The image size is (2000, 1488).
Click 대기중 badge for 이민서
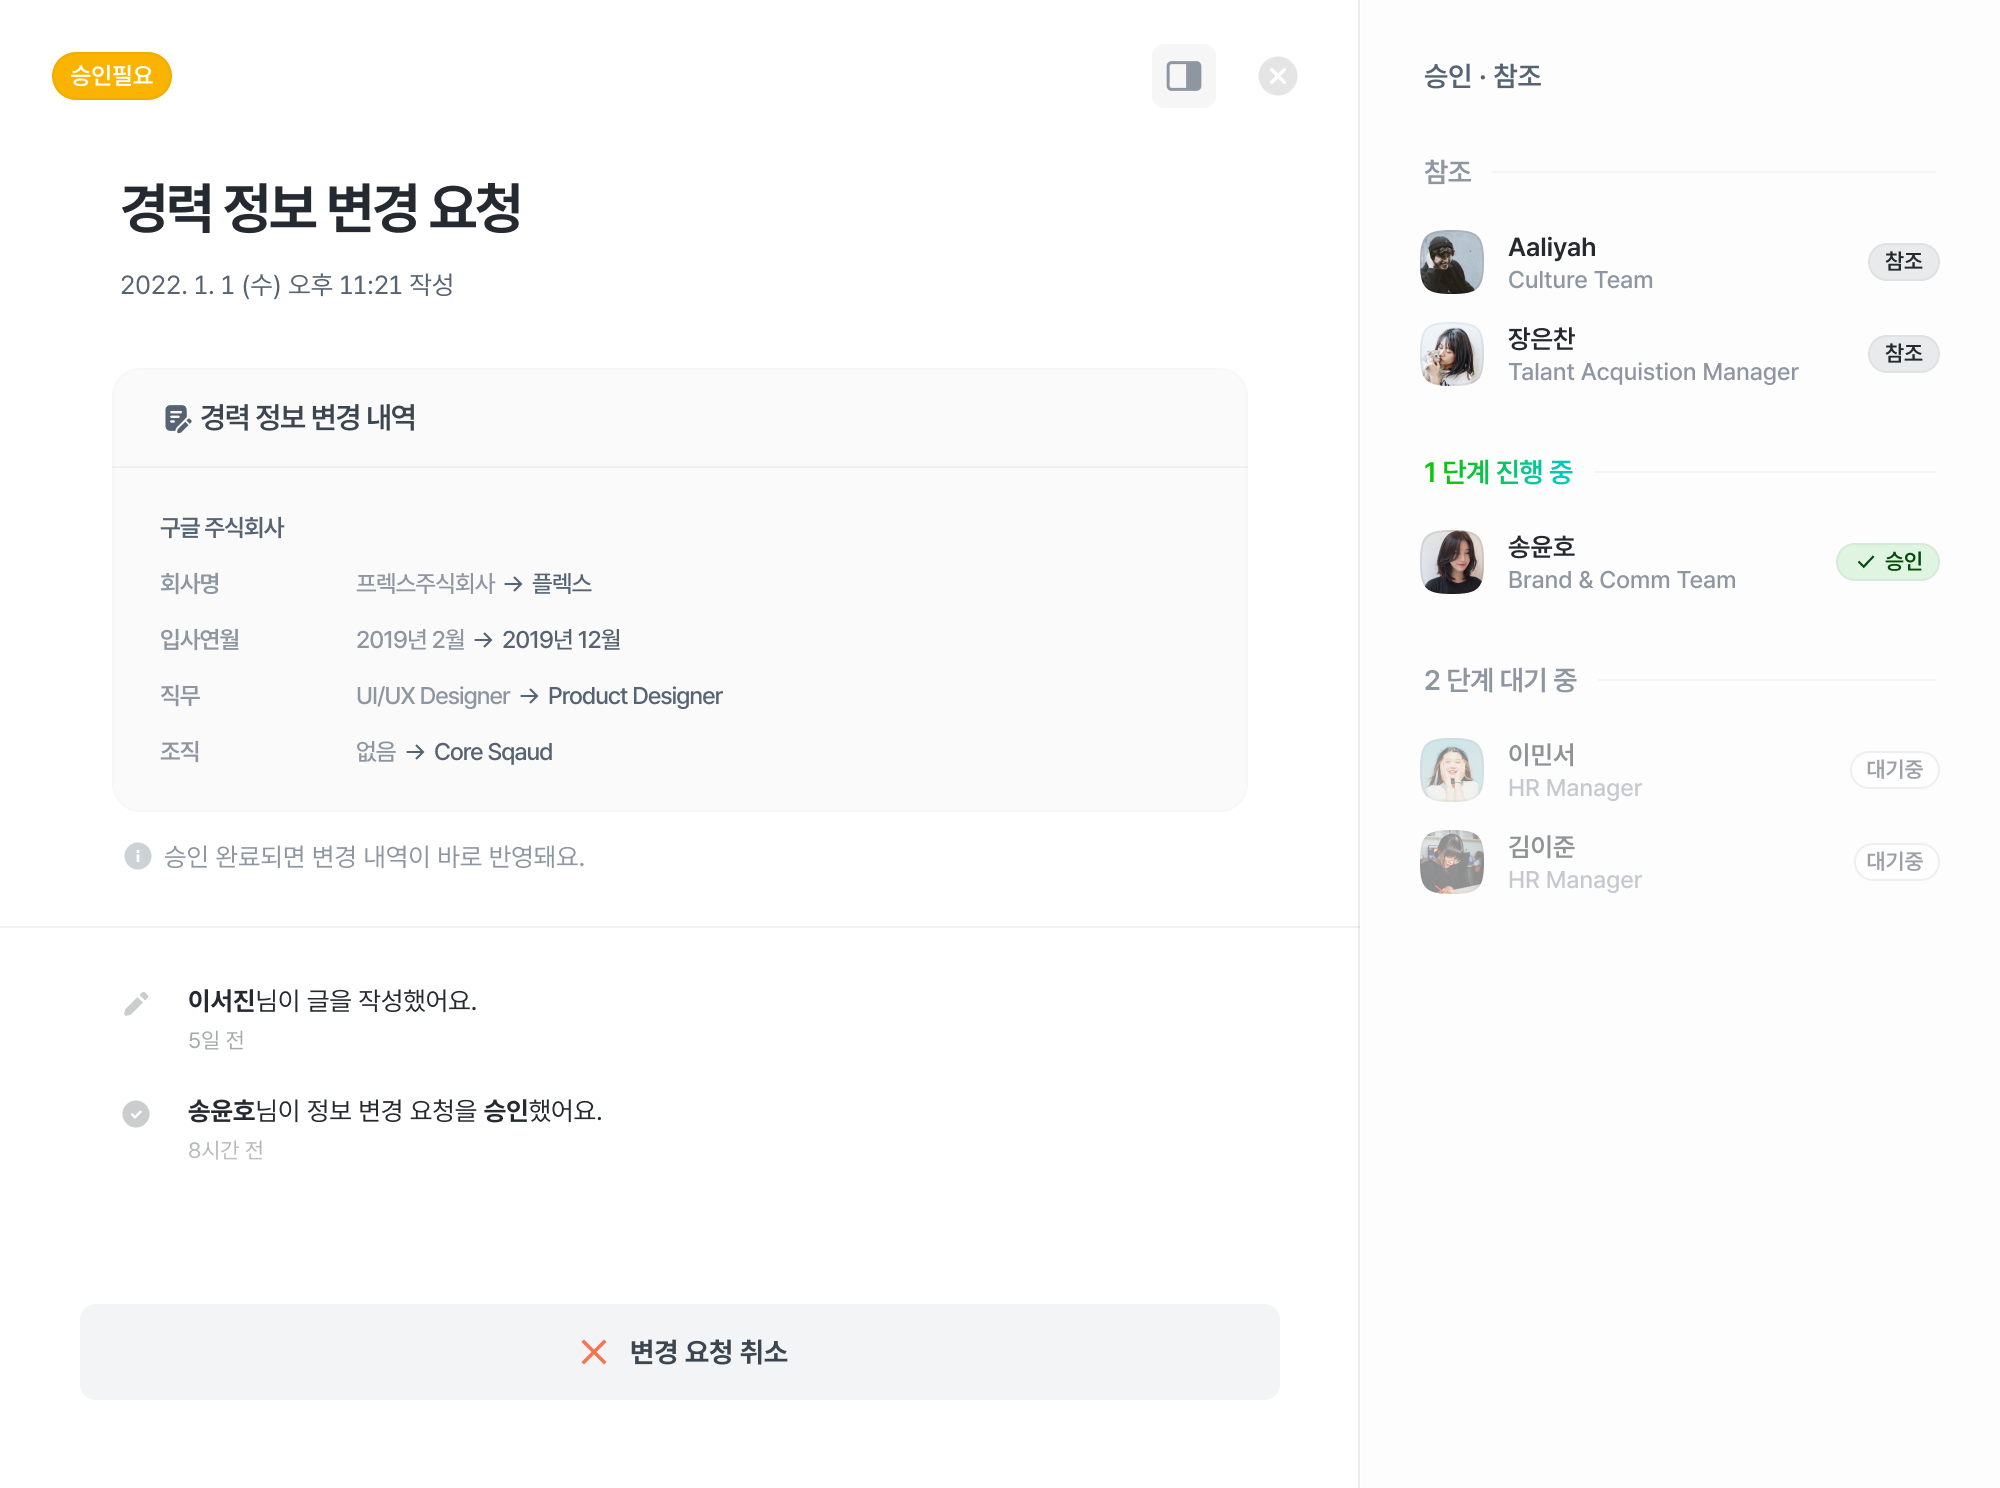coord(1894,770)
